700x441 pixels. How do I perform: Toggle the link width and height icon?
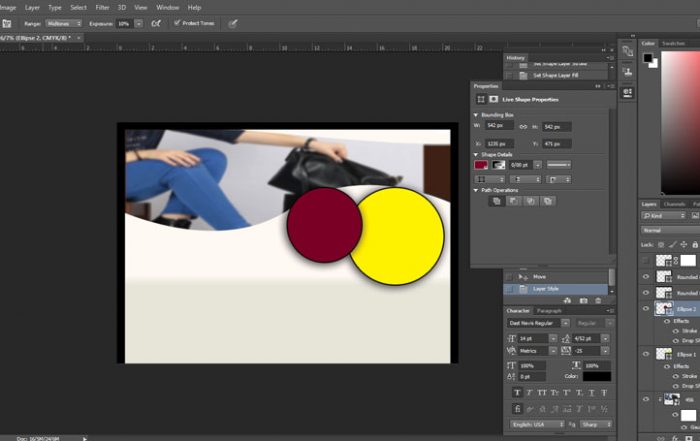point(523,127)
